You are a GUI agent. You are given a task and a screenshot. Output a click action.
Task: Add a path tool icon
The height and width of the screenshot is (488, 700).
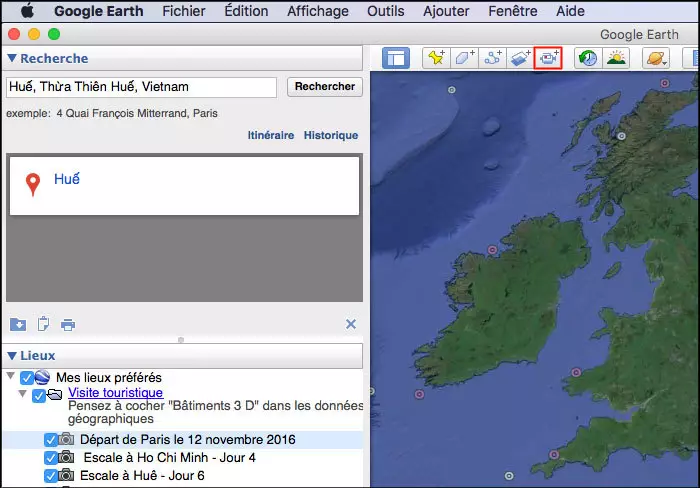tap(492, 58)
